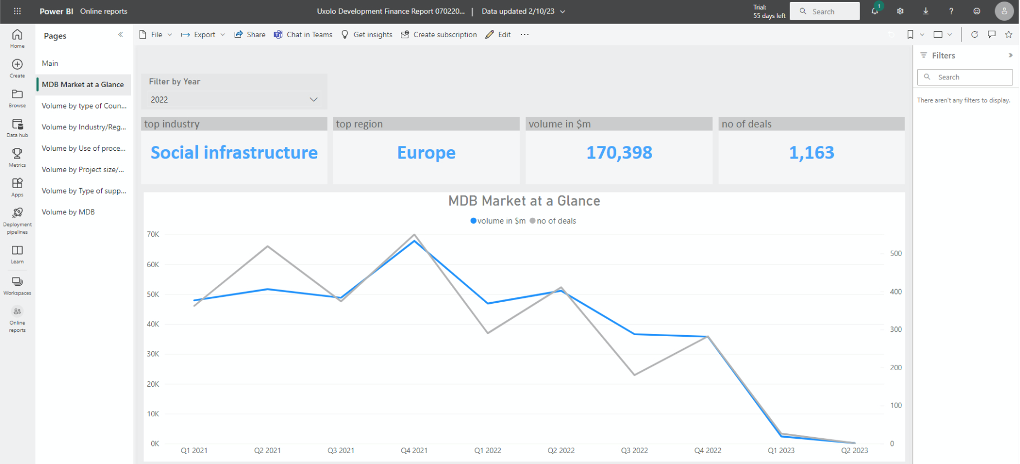The width and height of the screenshot is (1020, 464).
Task: Open more options ellipsis in toolbar
Action: click(524, 34)
